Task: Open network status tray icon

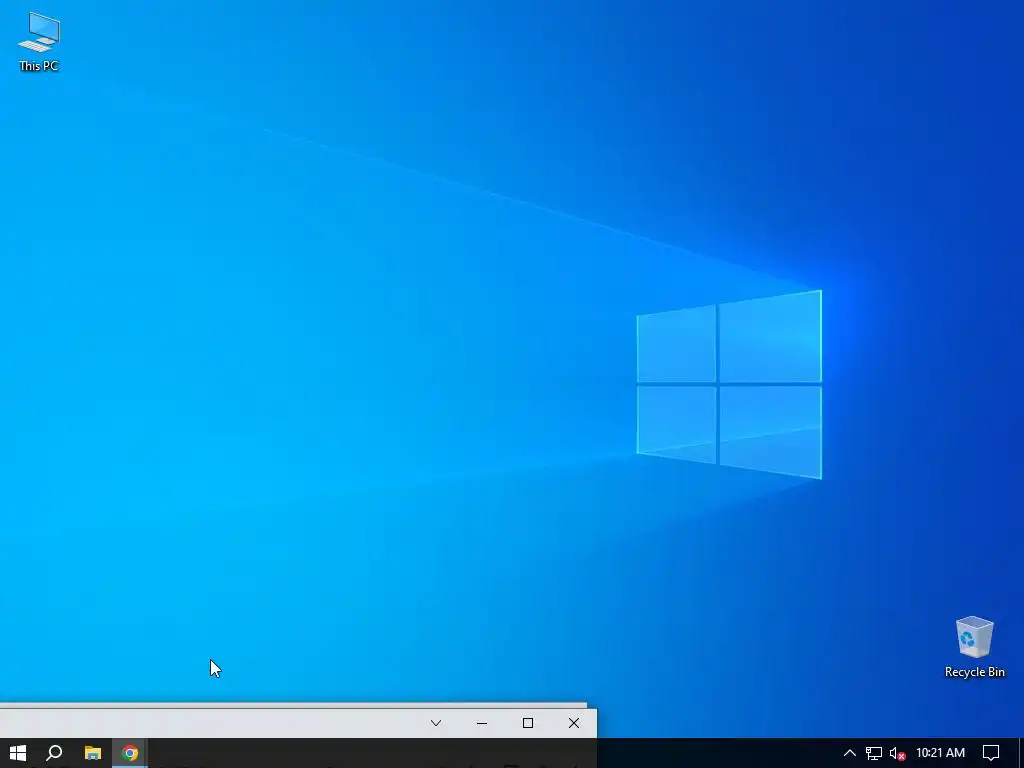Action: 874,753
